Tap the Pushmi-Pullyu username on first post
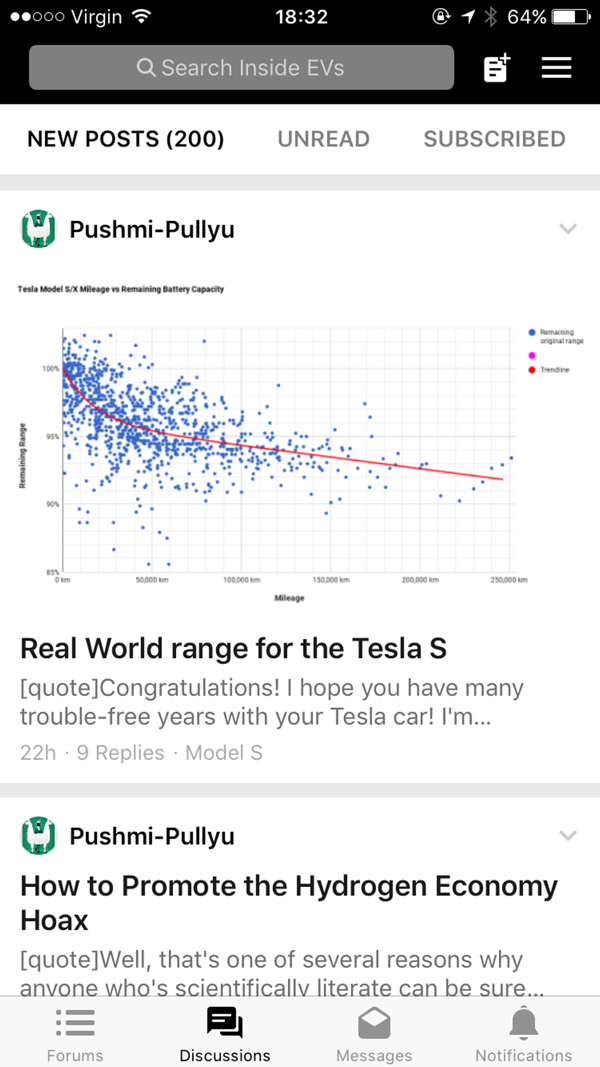600x1067 pixels. 152,230
